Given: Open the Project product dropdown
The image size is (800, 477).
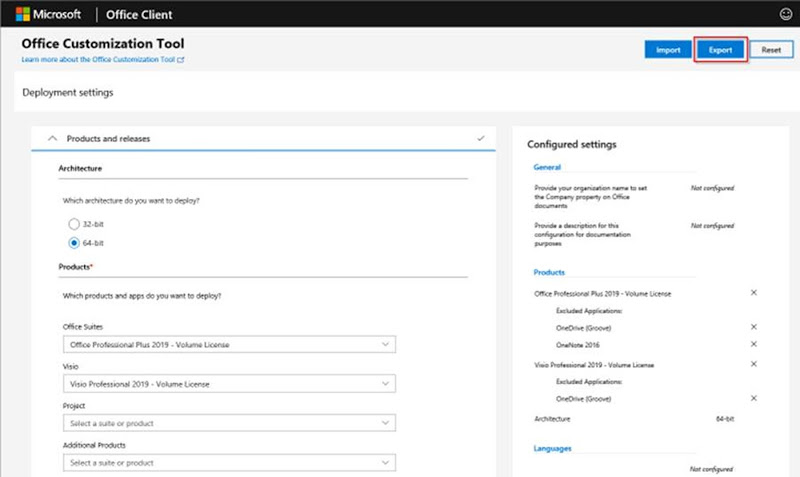Looking at the screenshot, I should 229,423.
